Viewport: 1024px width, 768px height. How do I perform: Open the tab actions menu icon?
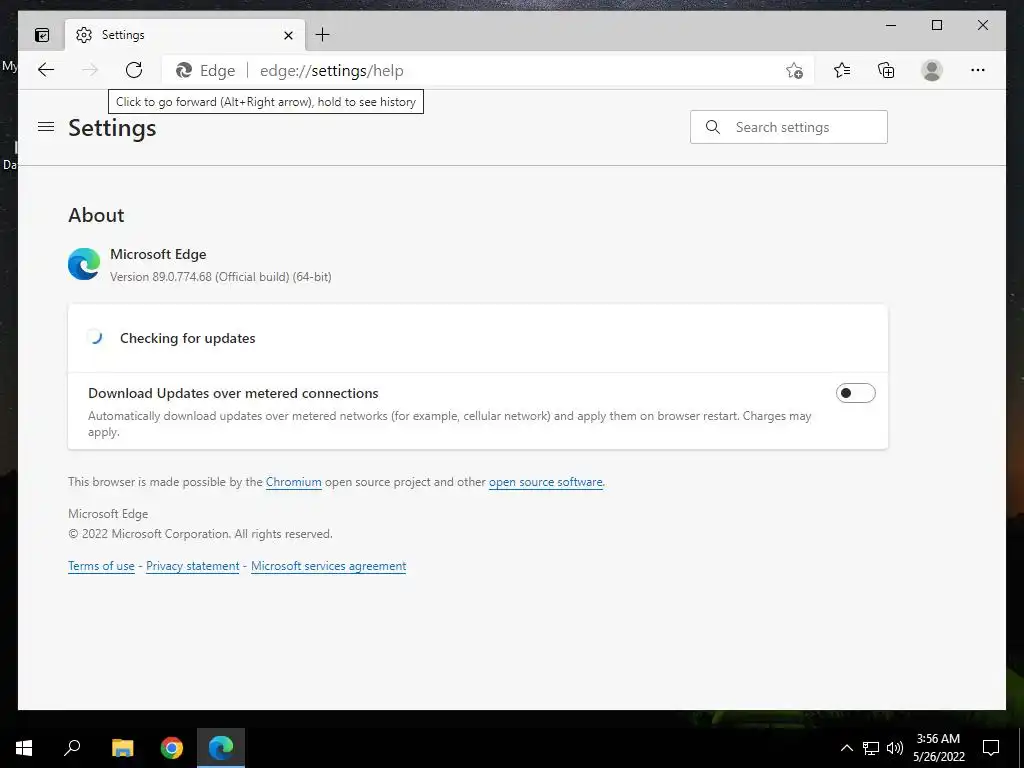click(x=42, y=35)
